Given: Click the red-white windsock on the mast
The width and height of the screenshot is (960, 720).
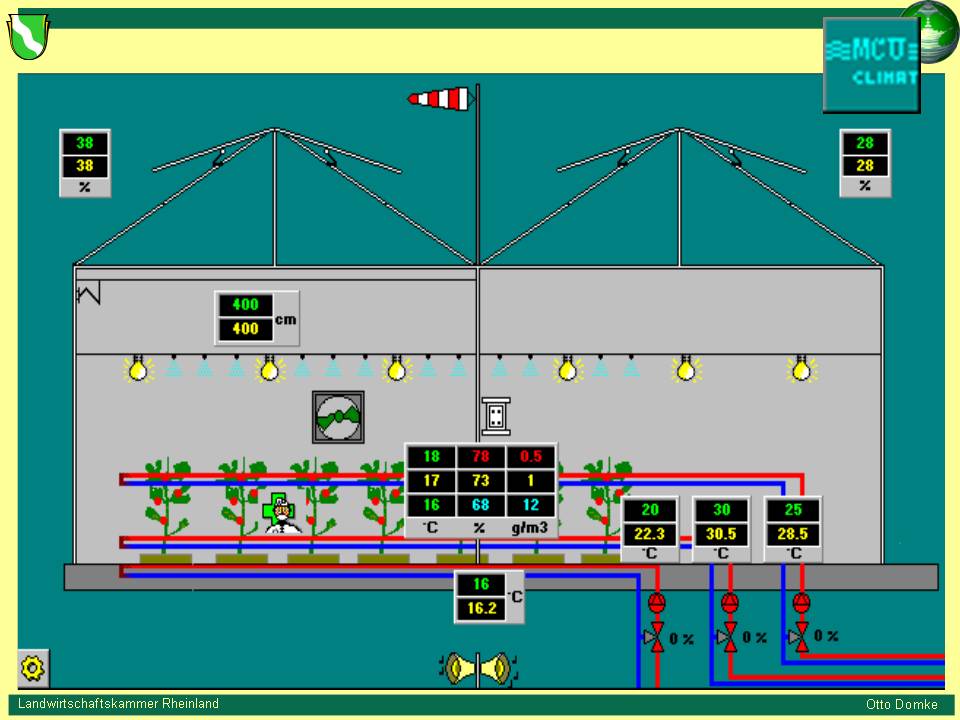Looking at the screenshot, I should tap(440, 98).
